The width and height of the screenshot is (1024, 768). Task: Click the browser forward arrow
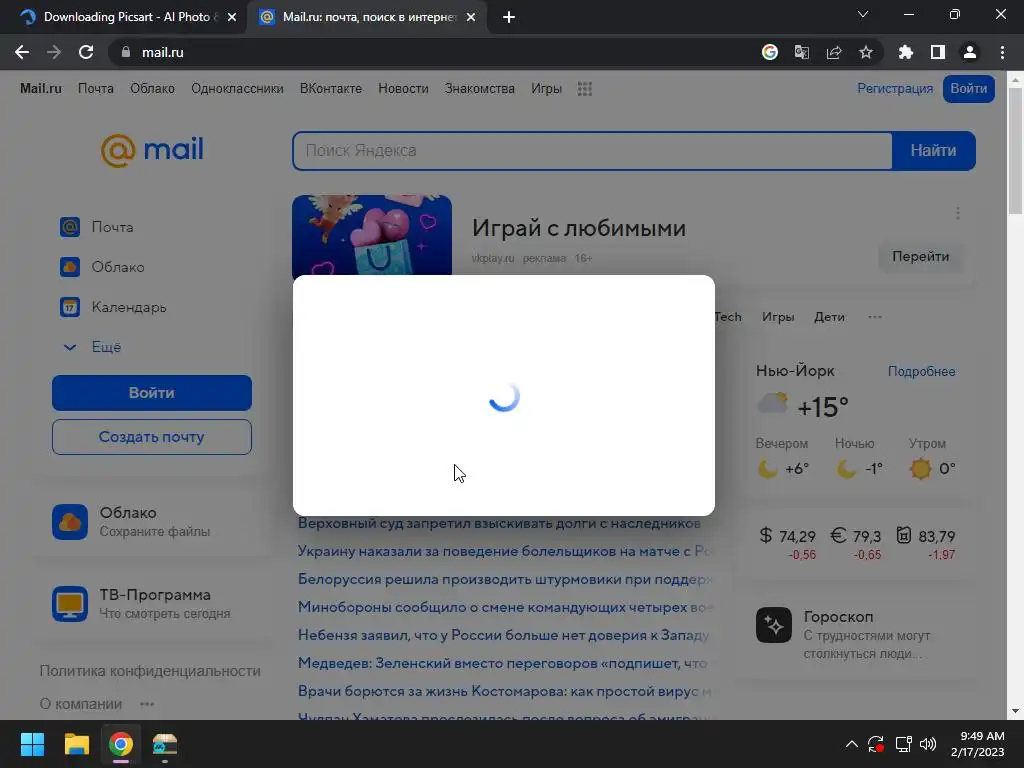pyautogui.click(x=54, y=52)
